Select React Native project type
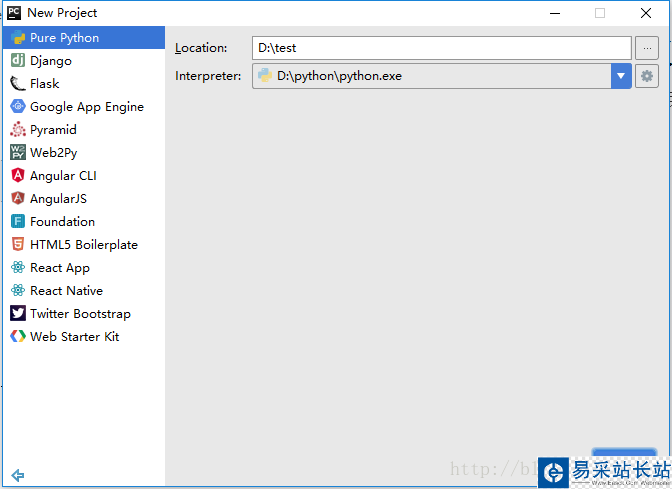The width and height of the screenshot is (672, 489). [66, 291]
